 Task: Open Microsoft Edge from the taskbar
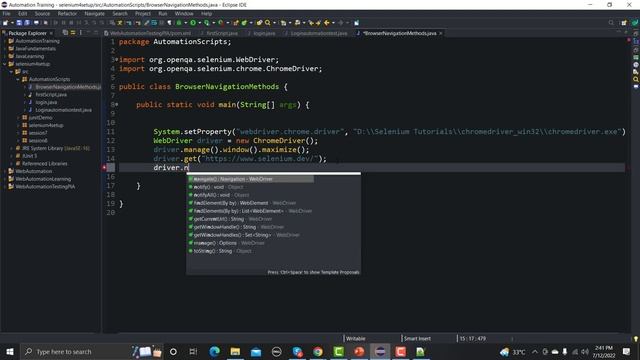[x=215, y=351]
